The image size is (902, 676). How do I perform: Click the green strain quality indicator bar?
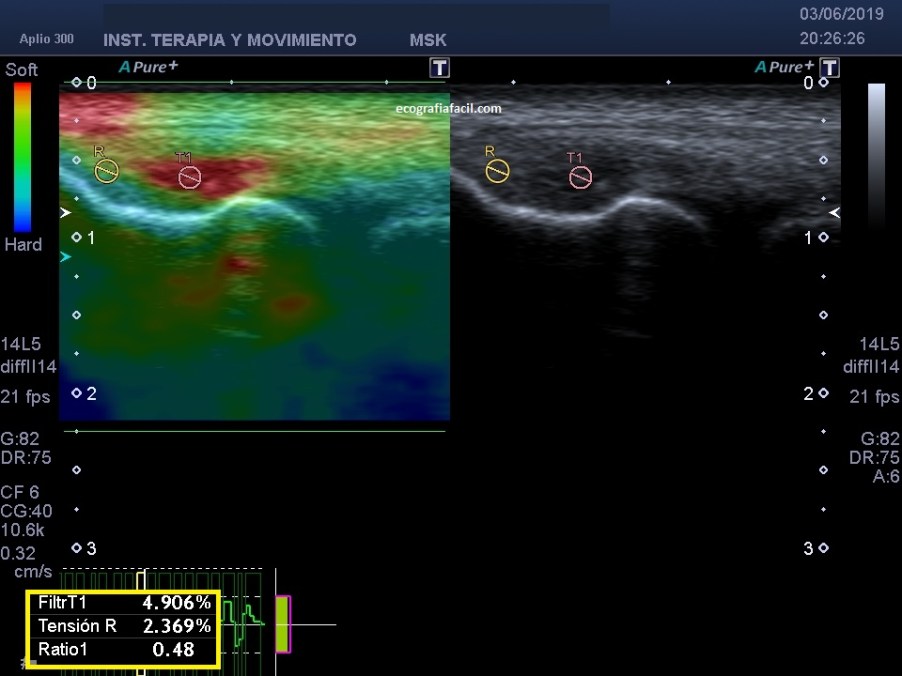(x=283, y=624)
